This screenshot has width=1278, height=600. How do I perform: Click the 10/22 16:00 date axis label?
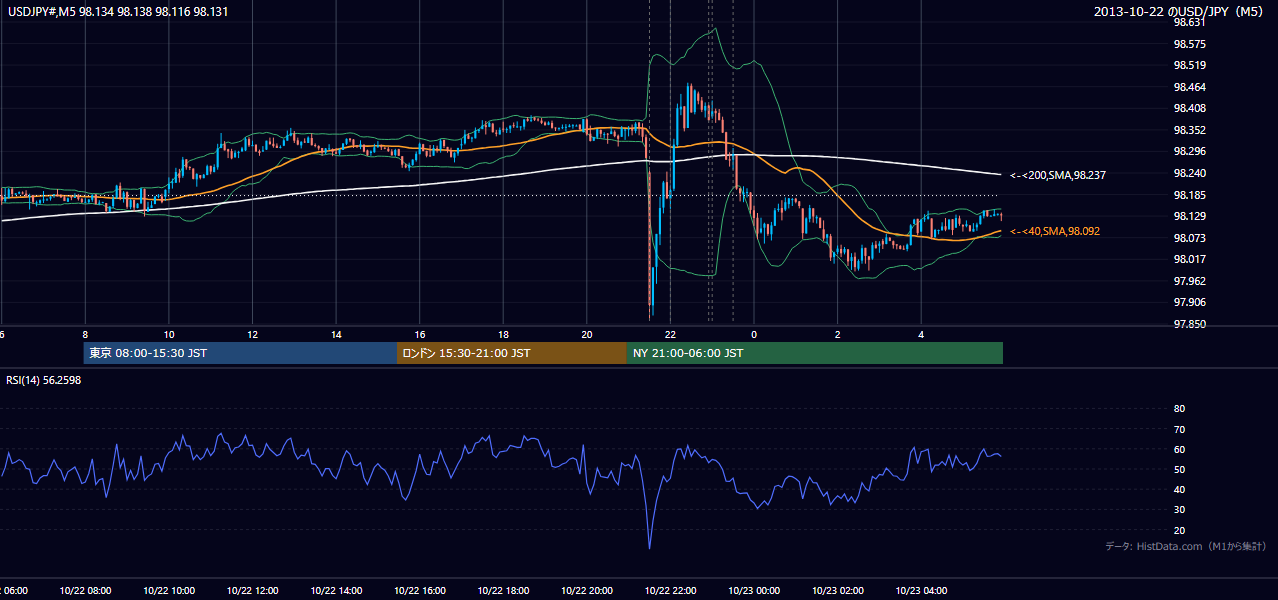pos(420,591)
